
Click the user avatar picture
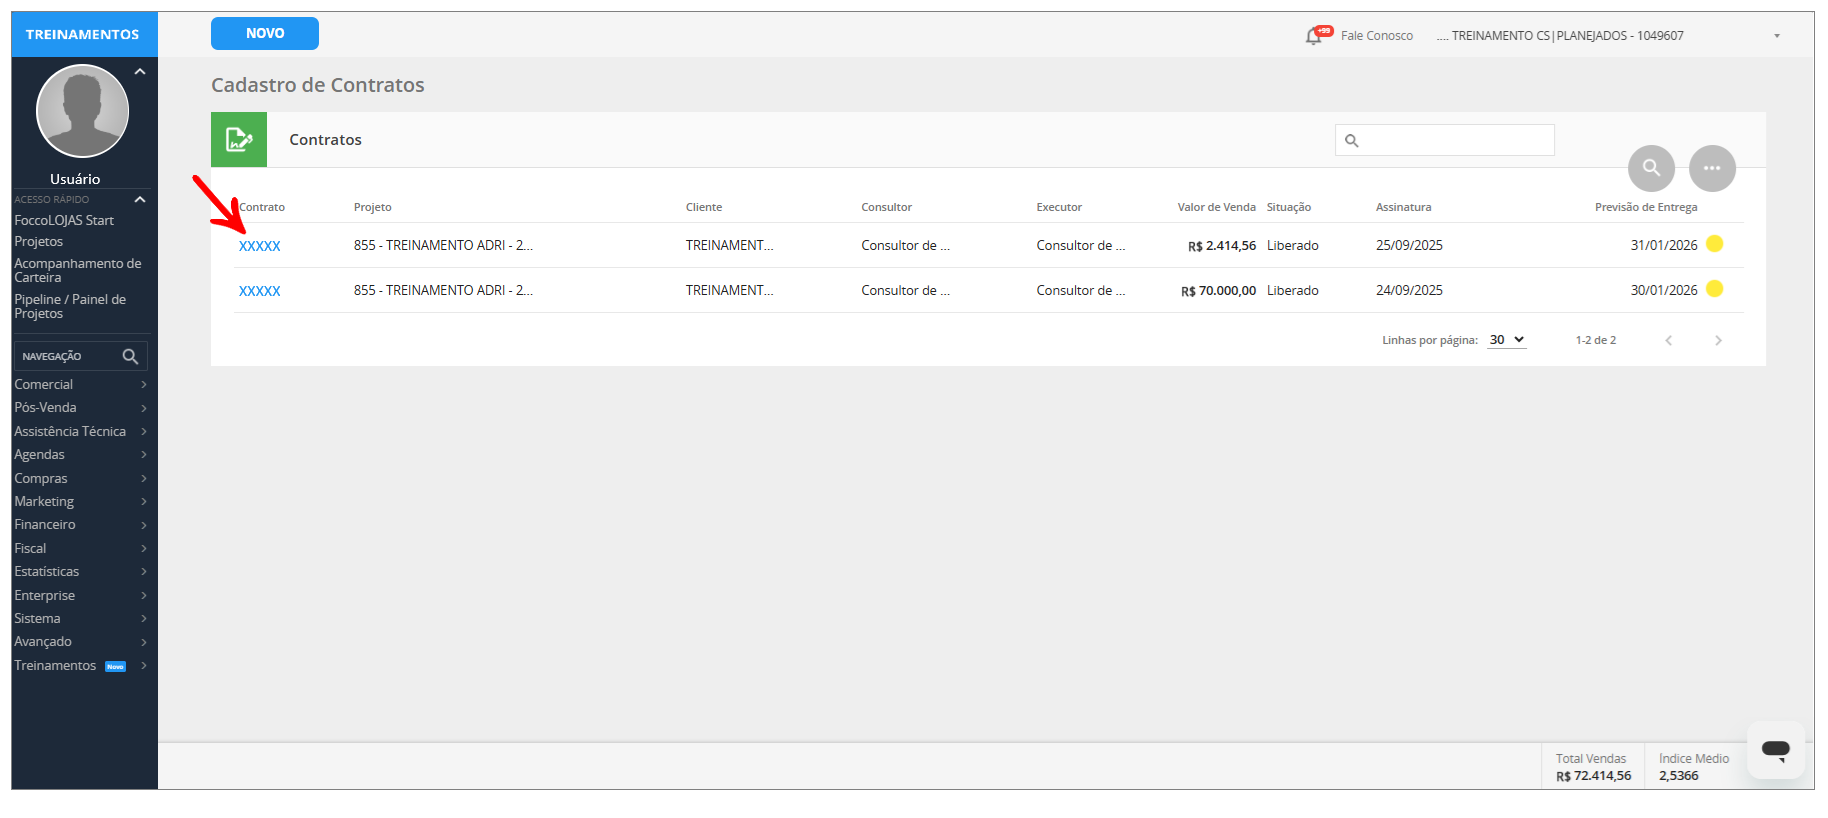tap(82, 111)
